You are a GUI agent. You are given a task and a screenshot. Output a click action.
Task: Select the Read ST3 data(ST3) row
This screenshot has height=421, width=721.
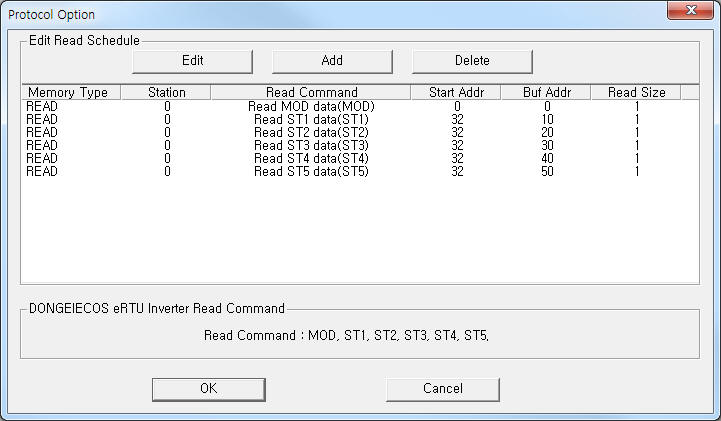pos(312,145)
